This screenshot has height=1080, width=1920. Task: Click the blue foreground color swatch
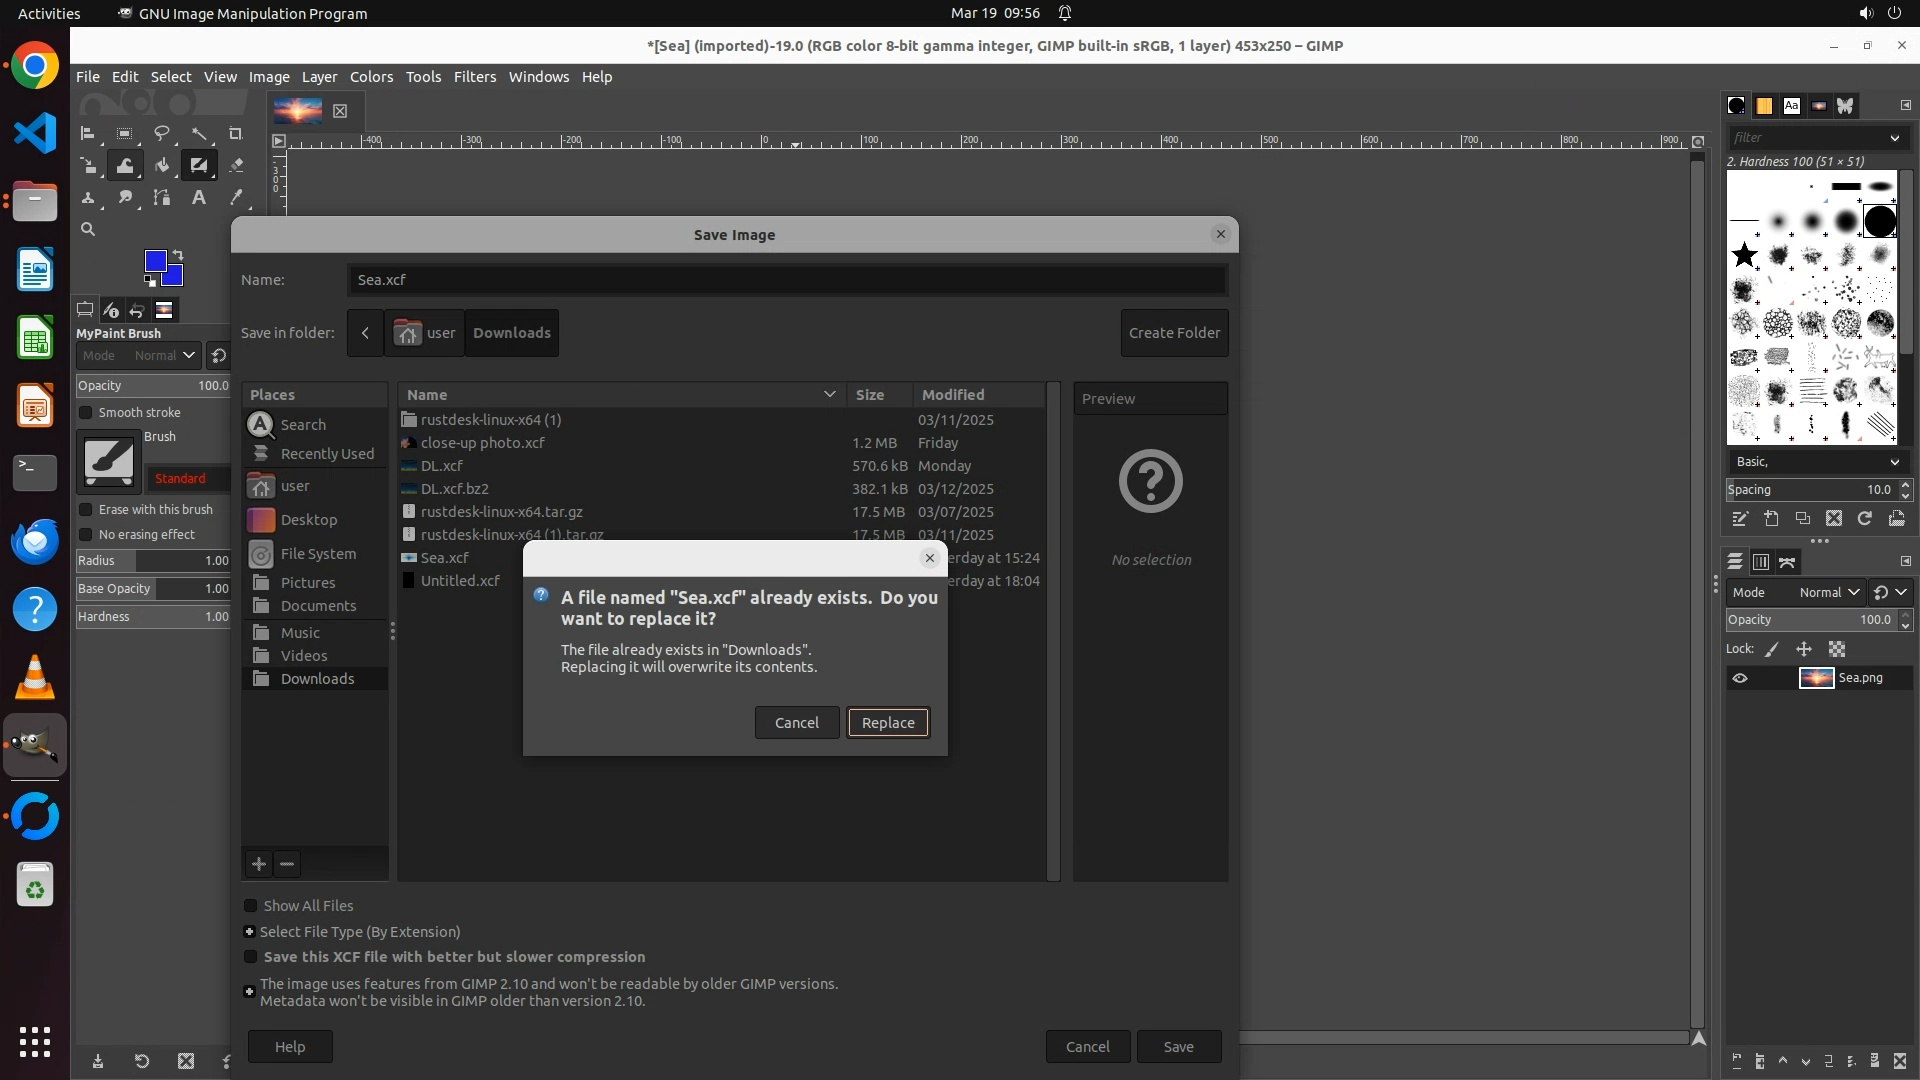[156, 262]
